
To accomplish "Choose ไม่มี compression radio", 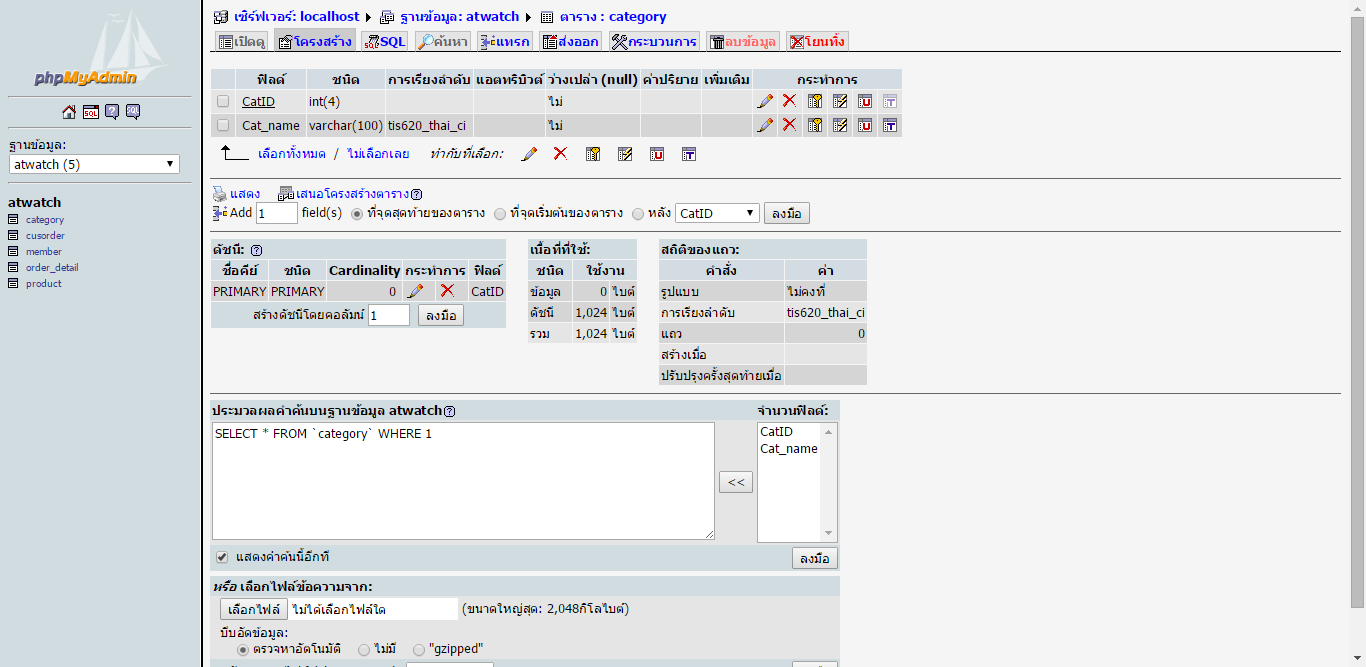I will (x=364, y=649).
